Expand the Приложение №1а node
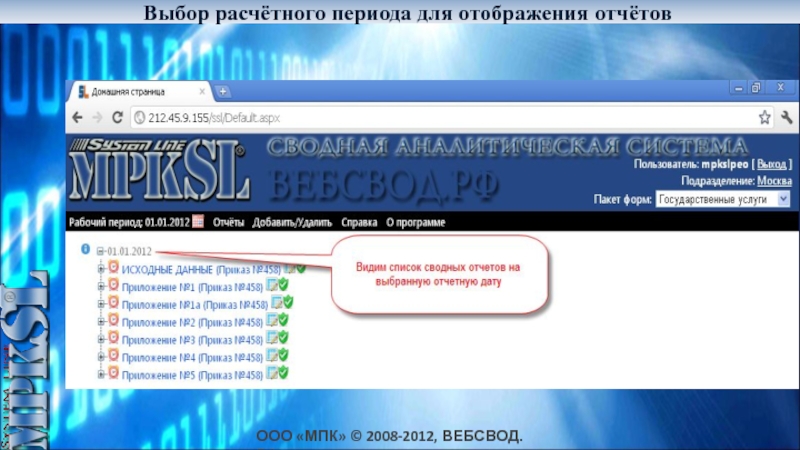Image resolution: width=800 pixels, height=450 pixels. (101, 304)
